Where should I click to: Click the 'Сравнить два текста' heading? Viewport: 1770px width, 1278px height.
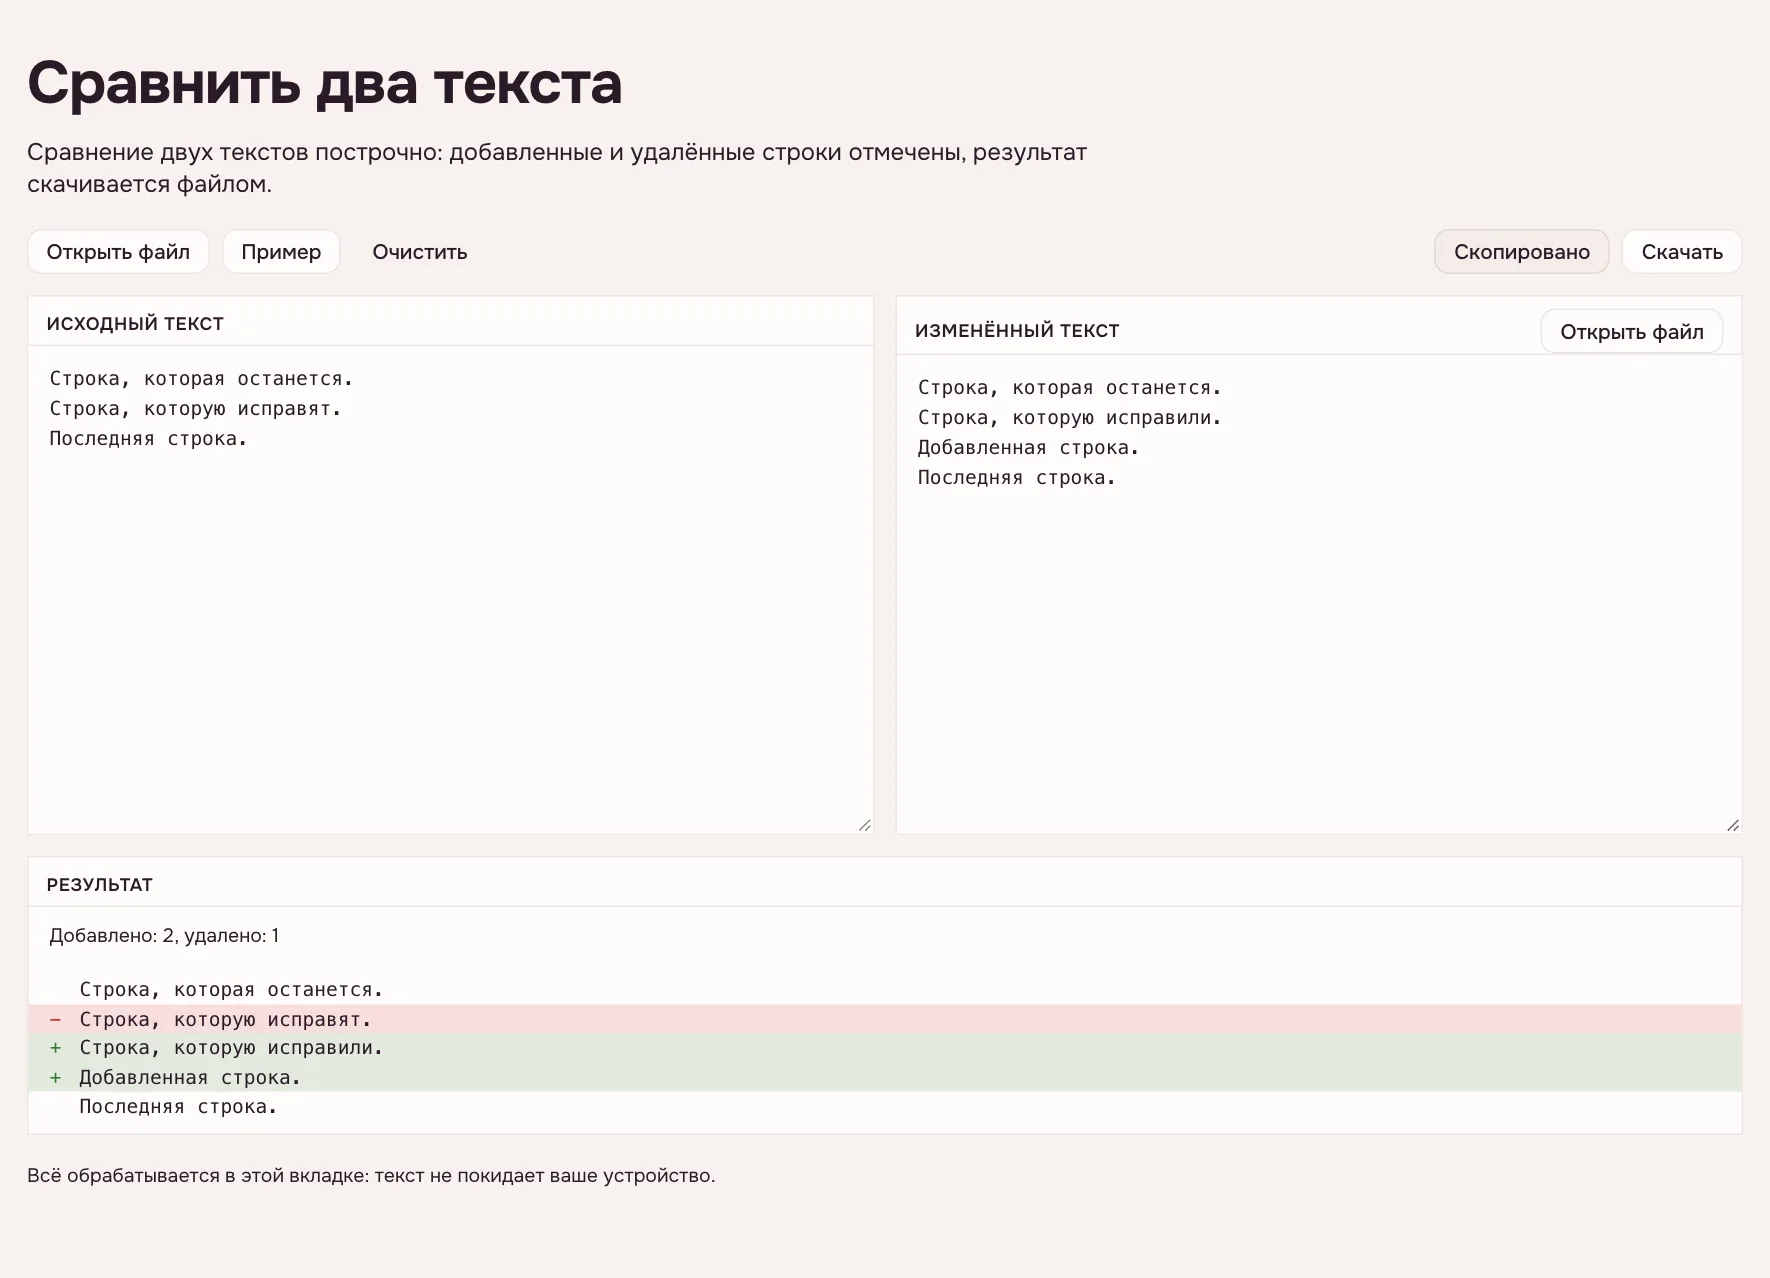pyautogui.click(x=325, y=83)
